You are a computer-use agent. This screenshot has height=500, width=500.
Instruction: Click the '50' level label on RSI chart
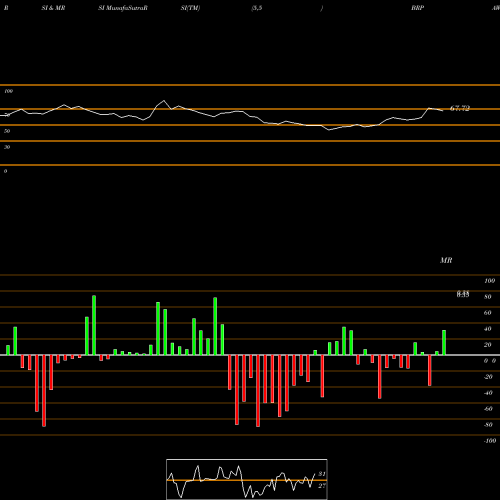[x=7, y=131]
